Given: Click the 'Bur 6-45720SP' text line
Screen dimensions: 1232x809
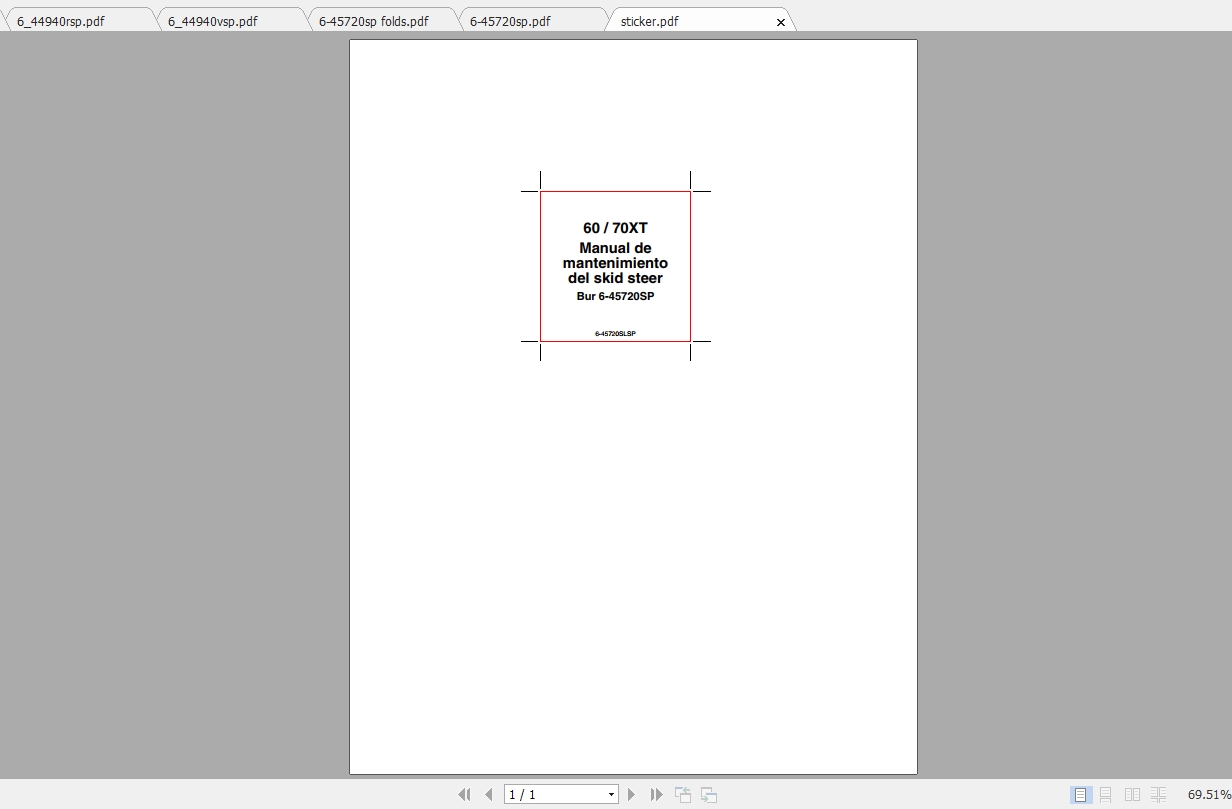Looking at the screenshot, I should point(615,296).
